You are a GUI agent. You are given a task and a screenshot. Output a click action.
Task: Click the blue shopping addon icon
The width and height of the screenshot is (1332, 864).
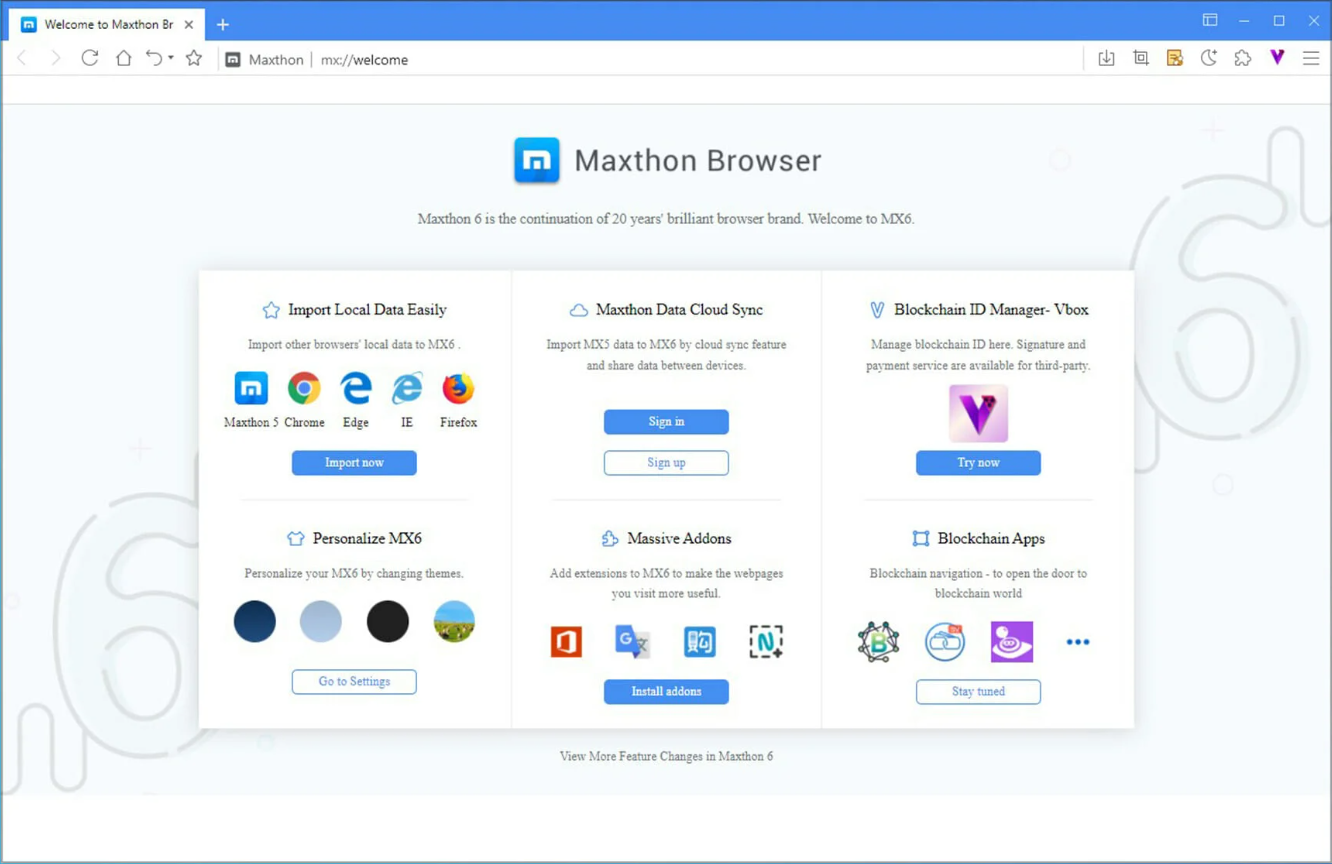tap(699, 641)
